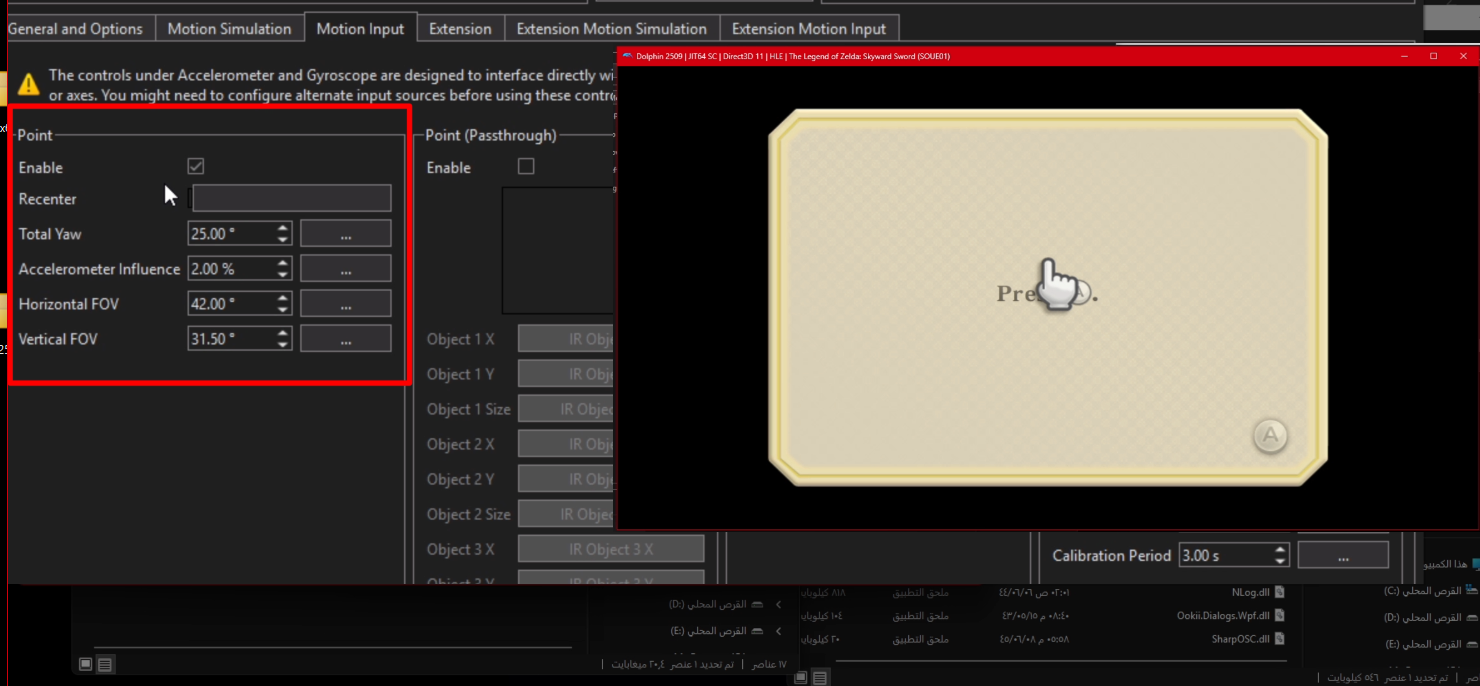Expand the local disk (D:) chevron in left Explorer
The width and height of the screenshot is (1480, 686).
[779, 605]
